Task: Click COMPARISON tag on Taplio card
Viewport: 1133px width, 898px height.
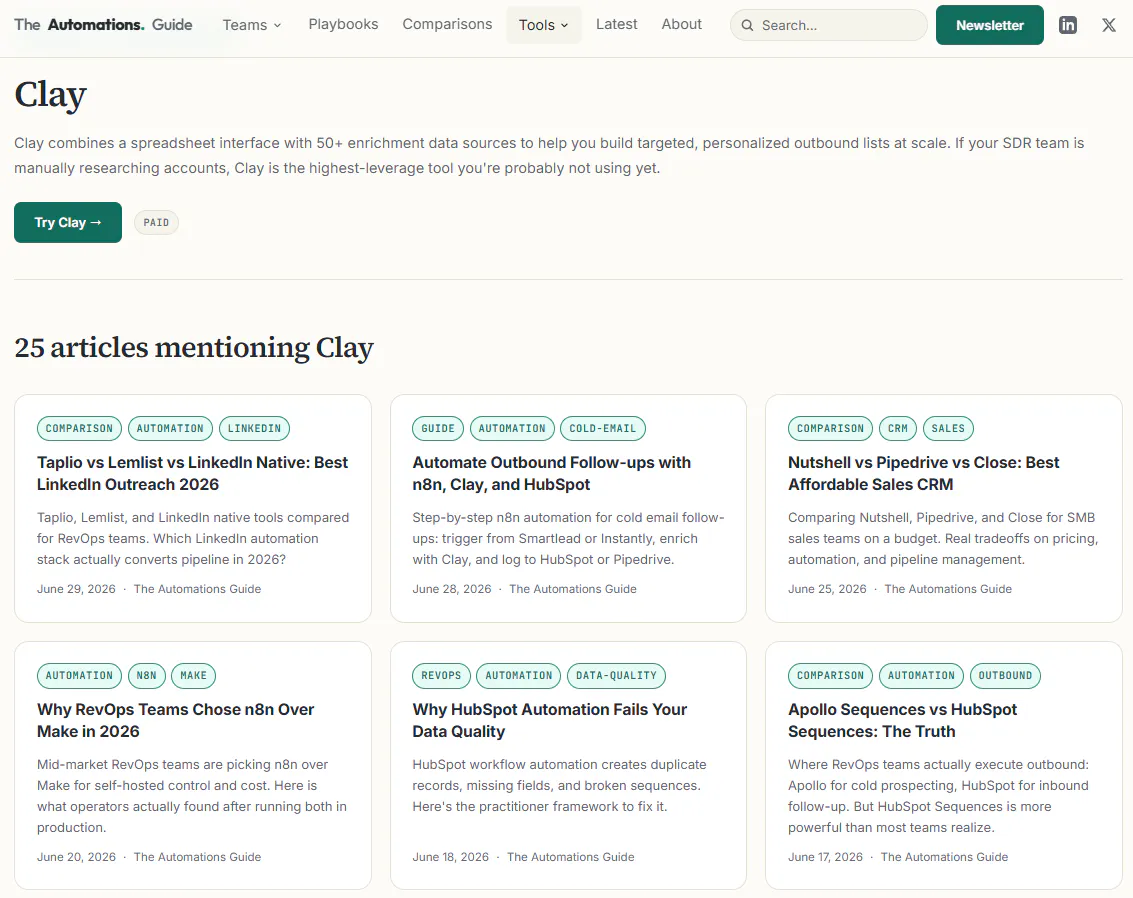Action: [x=79, y=428]
